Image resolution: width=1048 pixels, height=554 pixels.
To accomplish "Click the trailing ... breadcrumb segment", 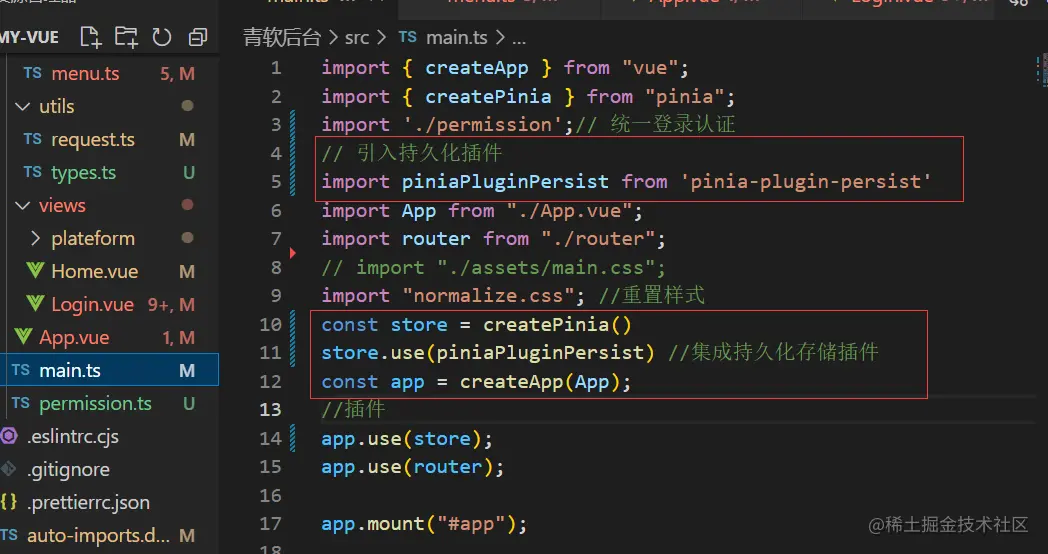I will point(519,39).
